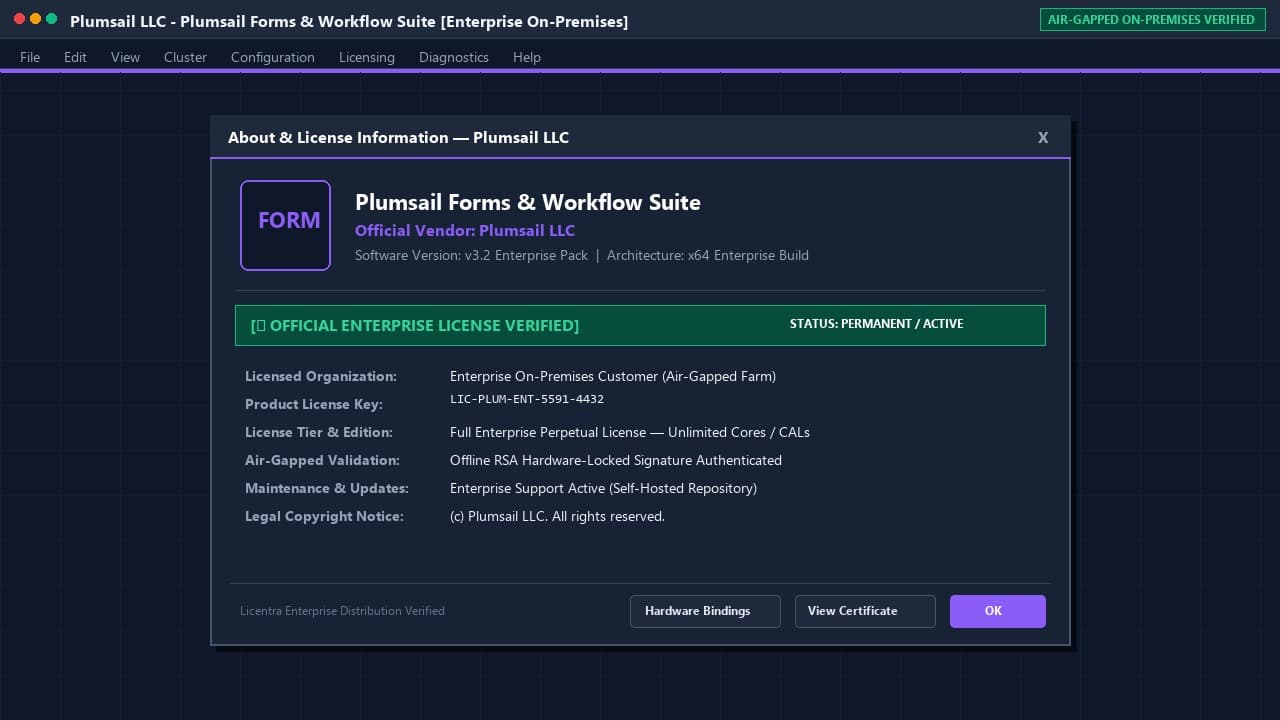Image resolution: width=1280 pixels, height=720 pixels.
Task: Open the File menu
Action: (x=30, y=57)
